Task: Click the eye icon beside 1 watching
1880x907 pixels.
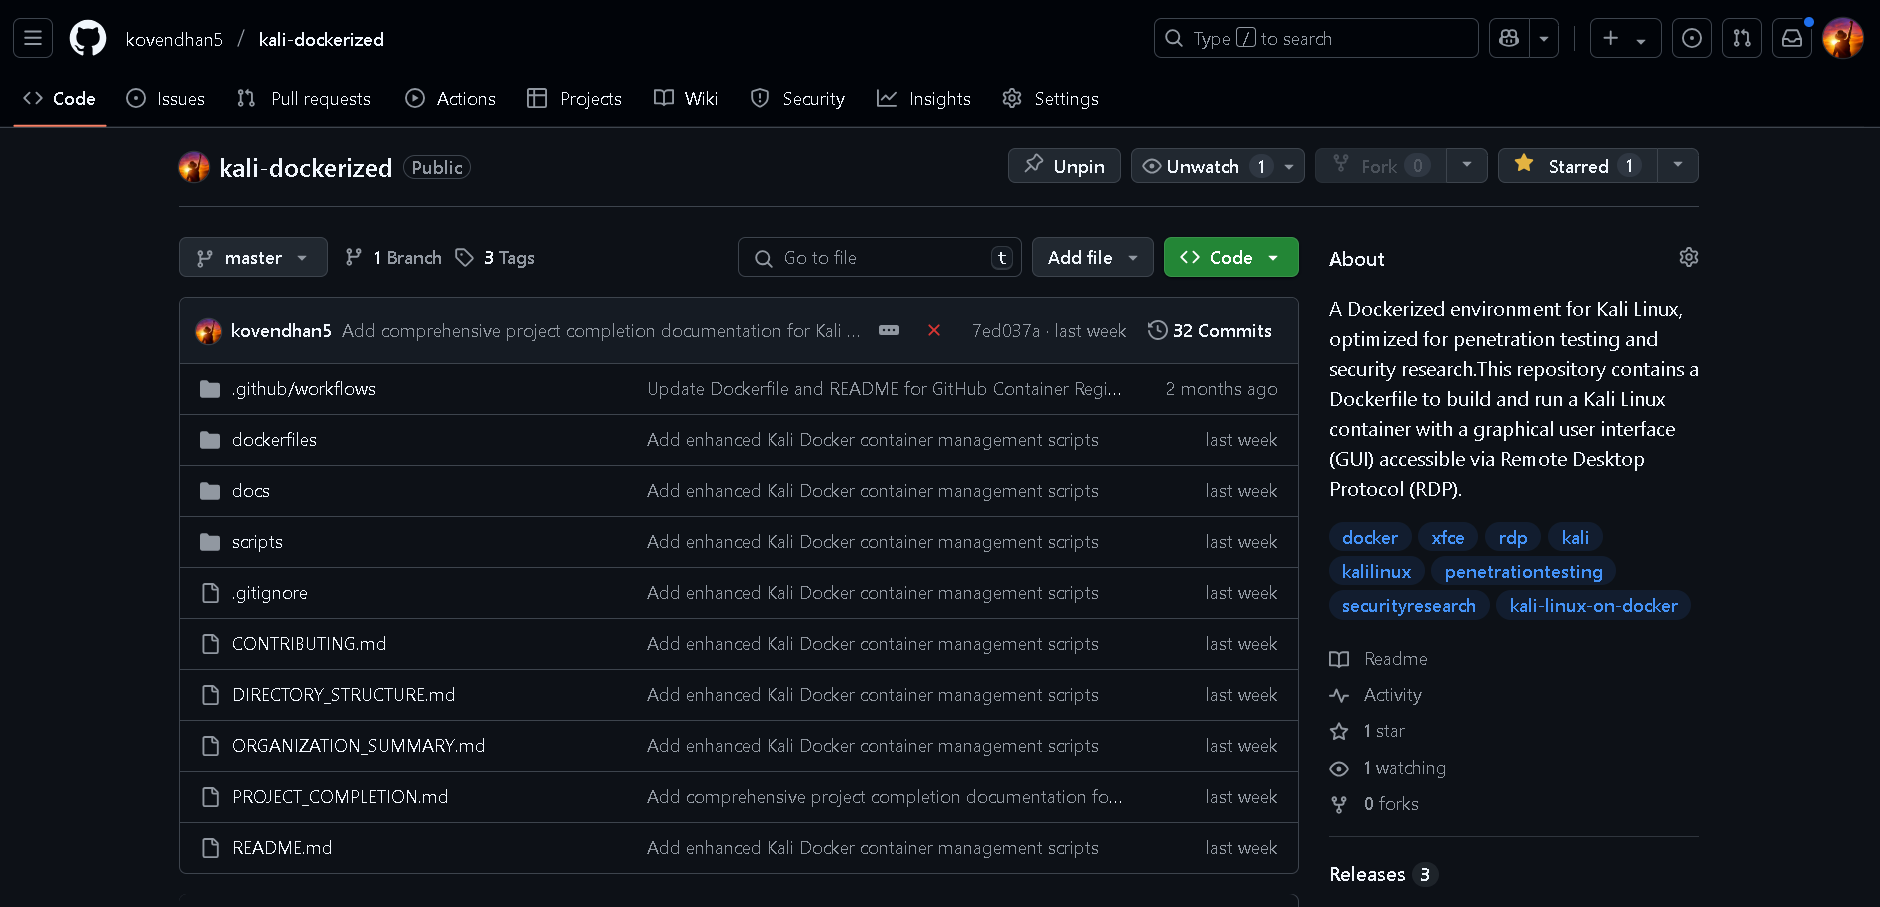Action: 1339,768
